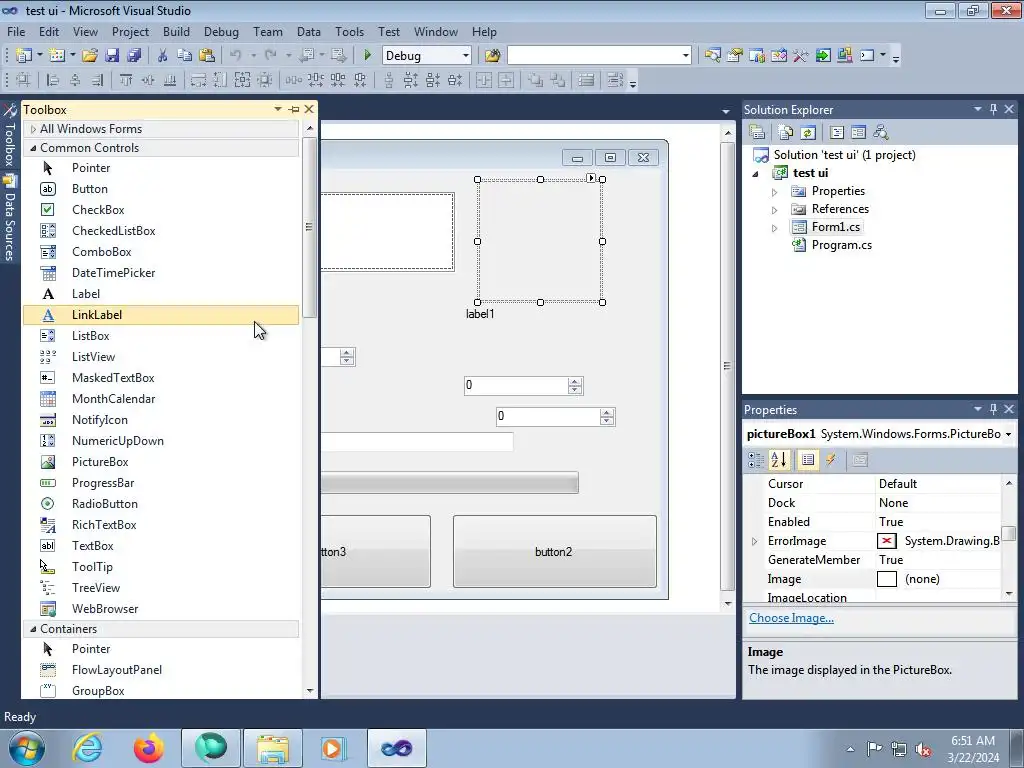Click the Properties page button icon
Image resolution: width=1024 pixels, height=768 pixels.
pos(859,460)
